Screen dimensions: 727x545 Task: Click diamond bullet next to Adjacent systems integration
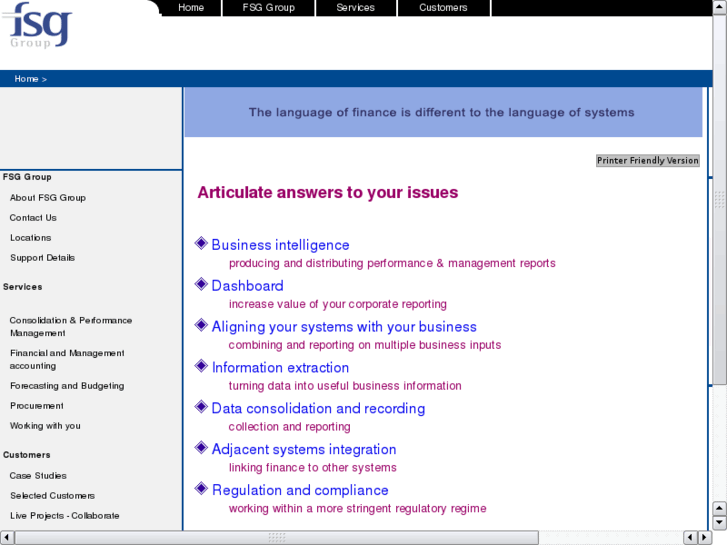[201, 448]
